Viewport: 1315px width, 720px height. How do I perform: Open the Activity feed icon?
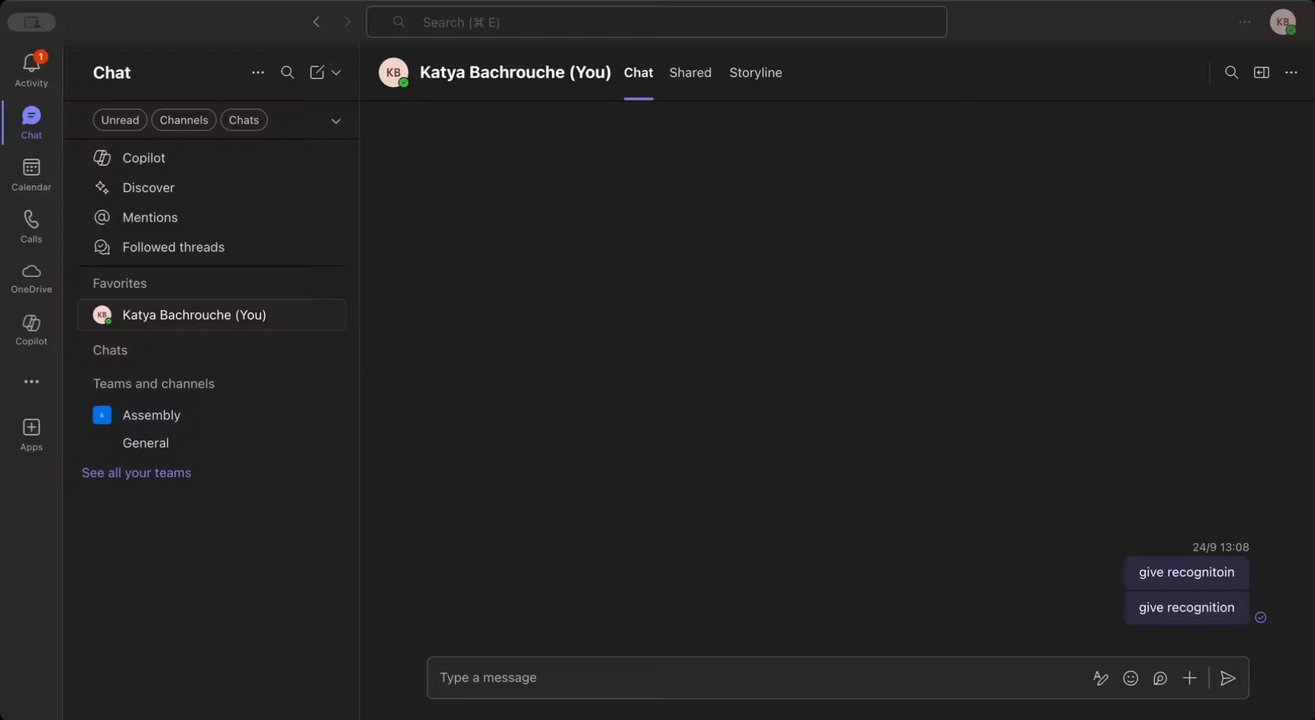click(x=31, y=70)
